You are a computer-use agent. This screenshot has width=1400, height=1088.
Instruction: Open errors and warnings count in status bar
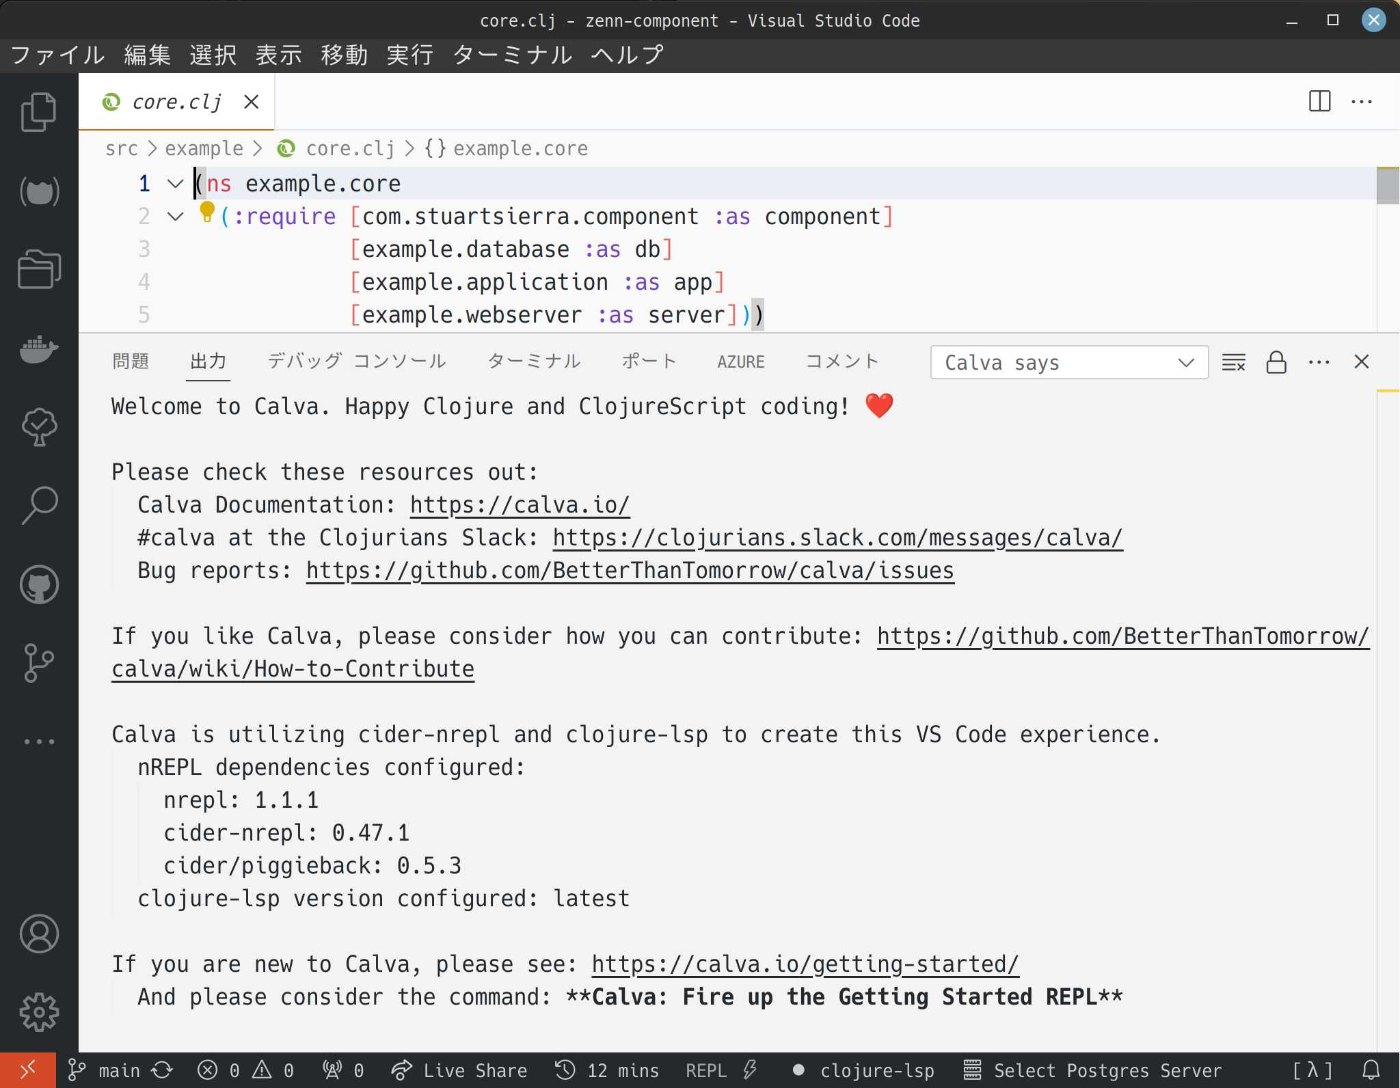click(x=245, y=1070)
